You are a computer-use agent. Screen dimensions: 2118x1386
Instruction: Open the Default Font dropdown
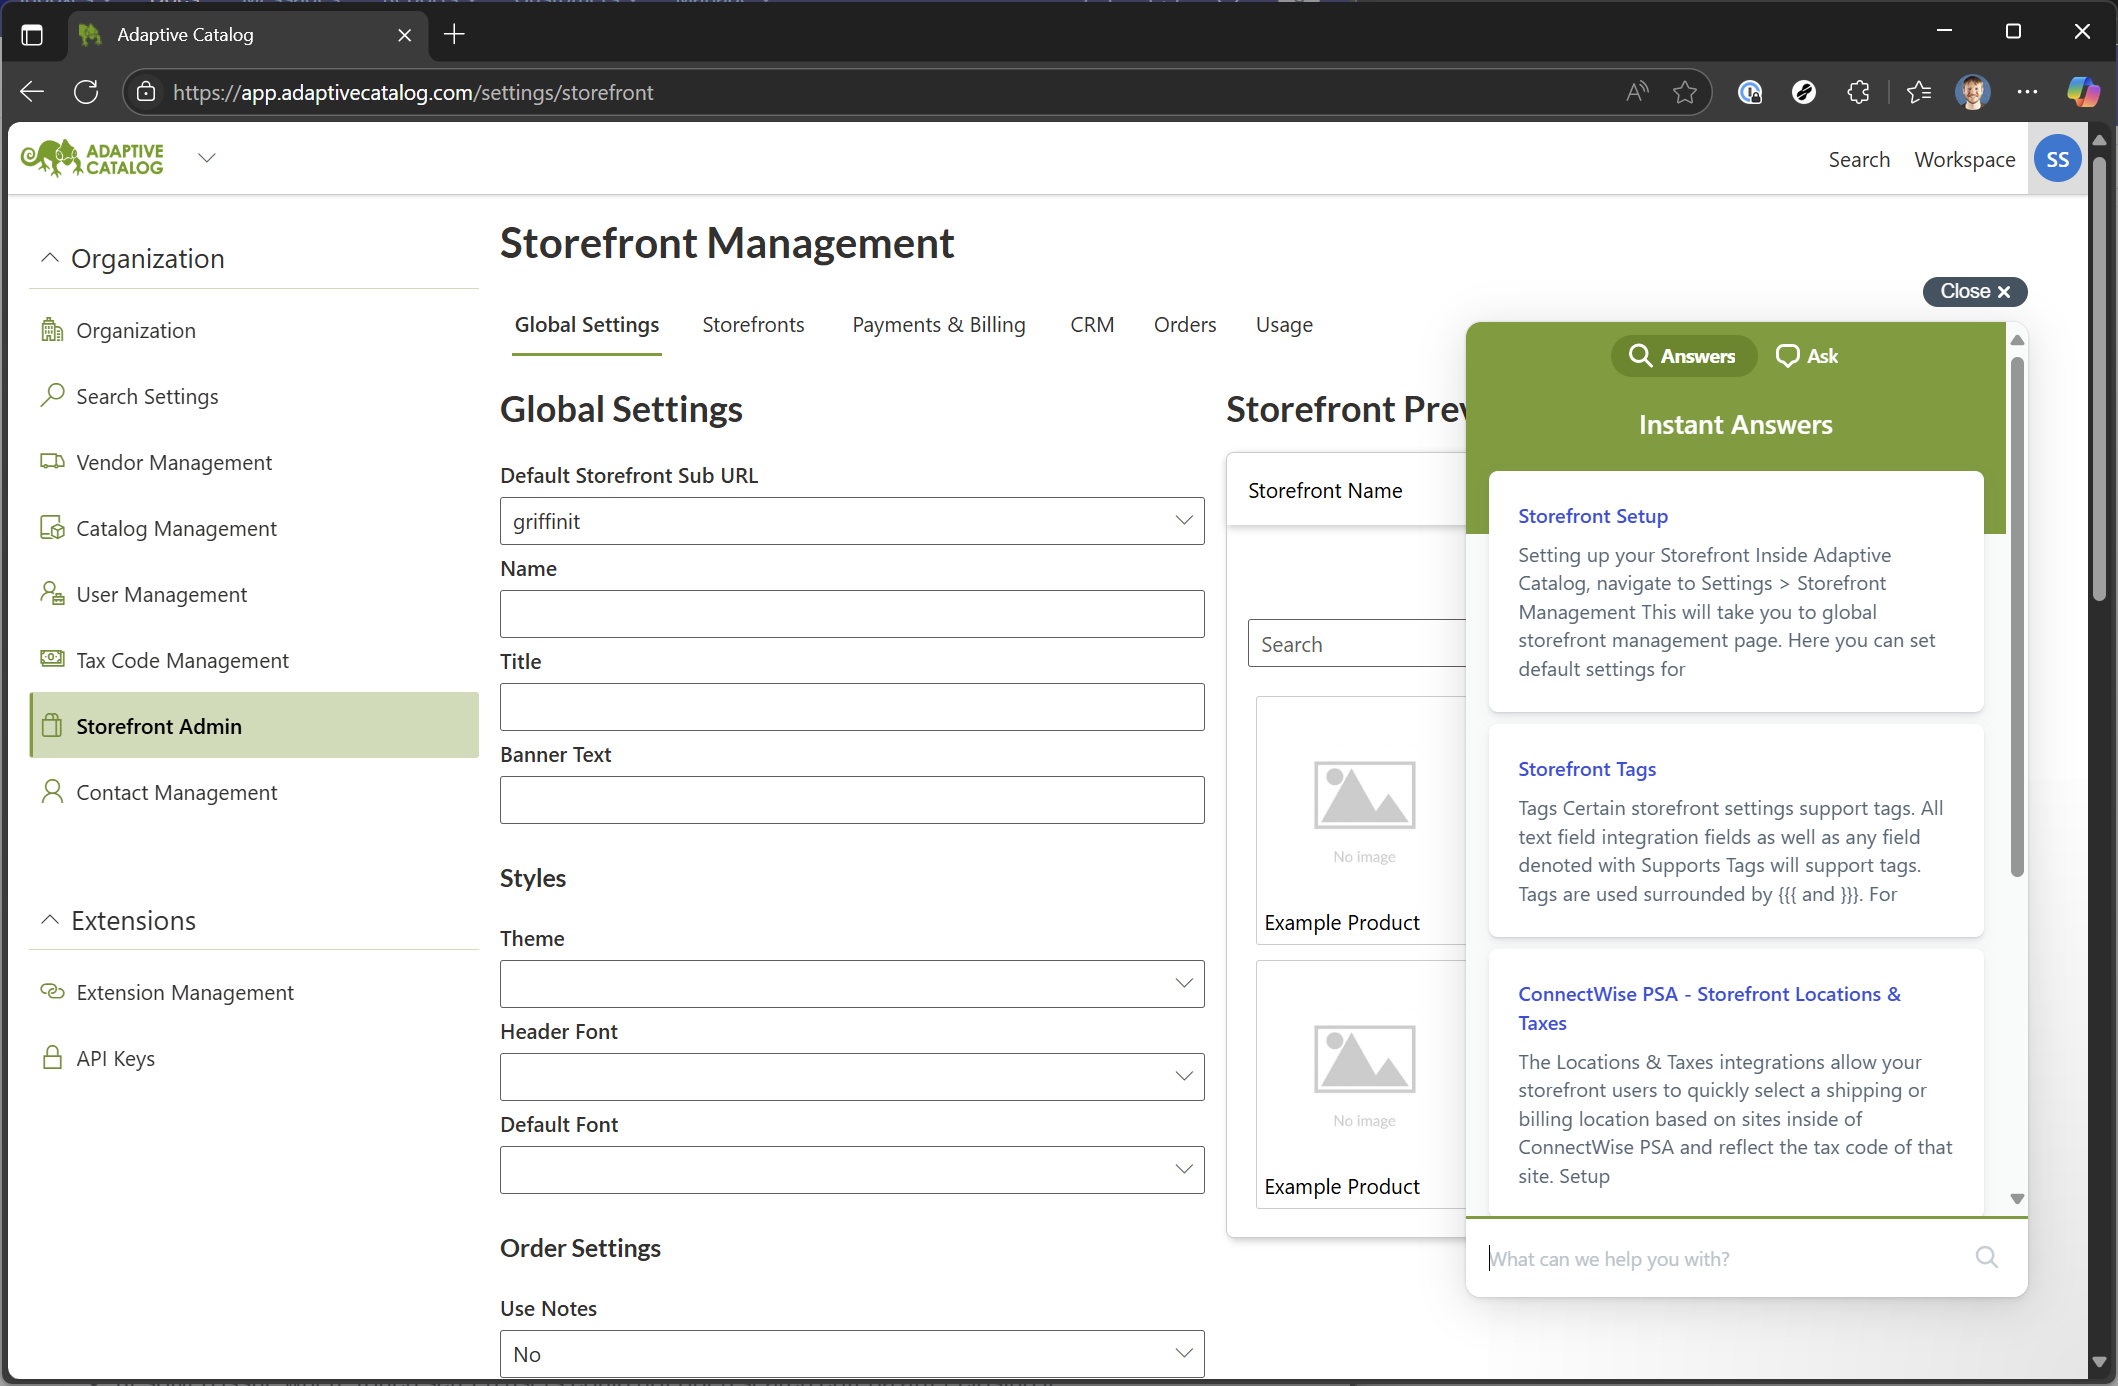pyautogui.click(x=852, y=1170)
